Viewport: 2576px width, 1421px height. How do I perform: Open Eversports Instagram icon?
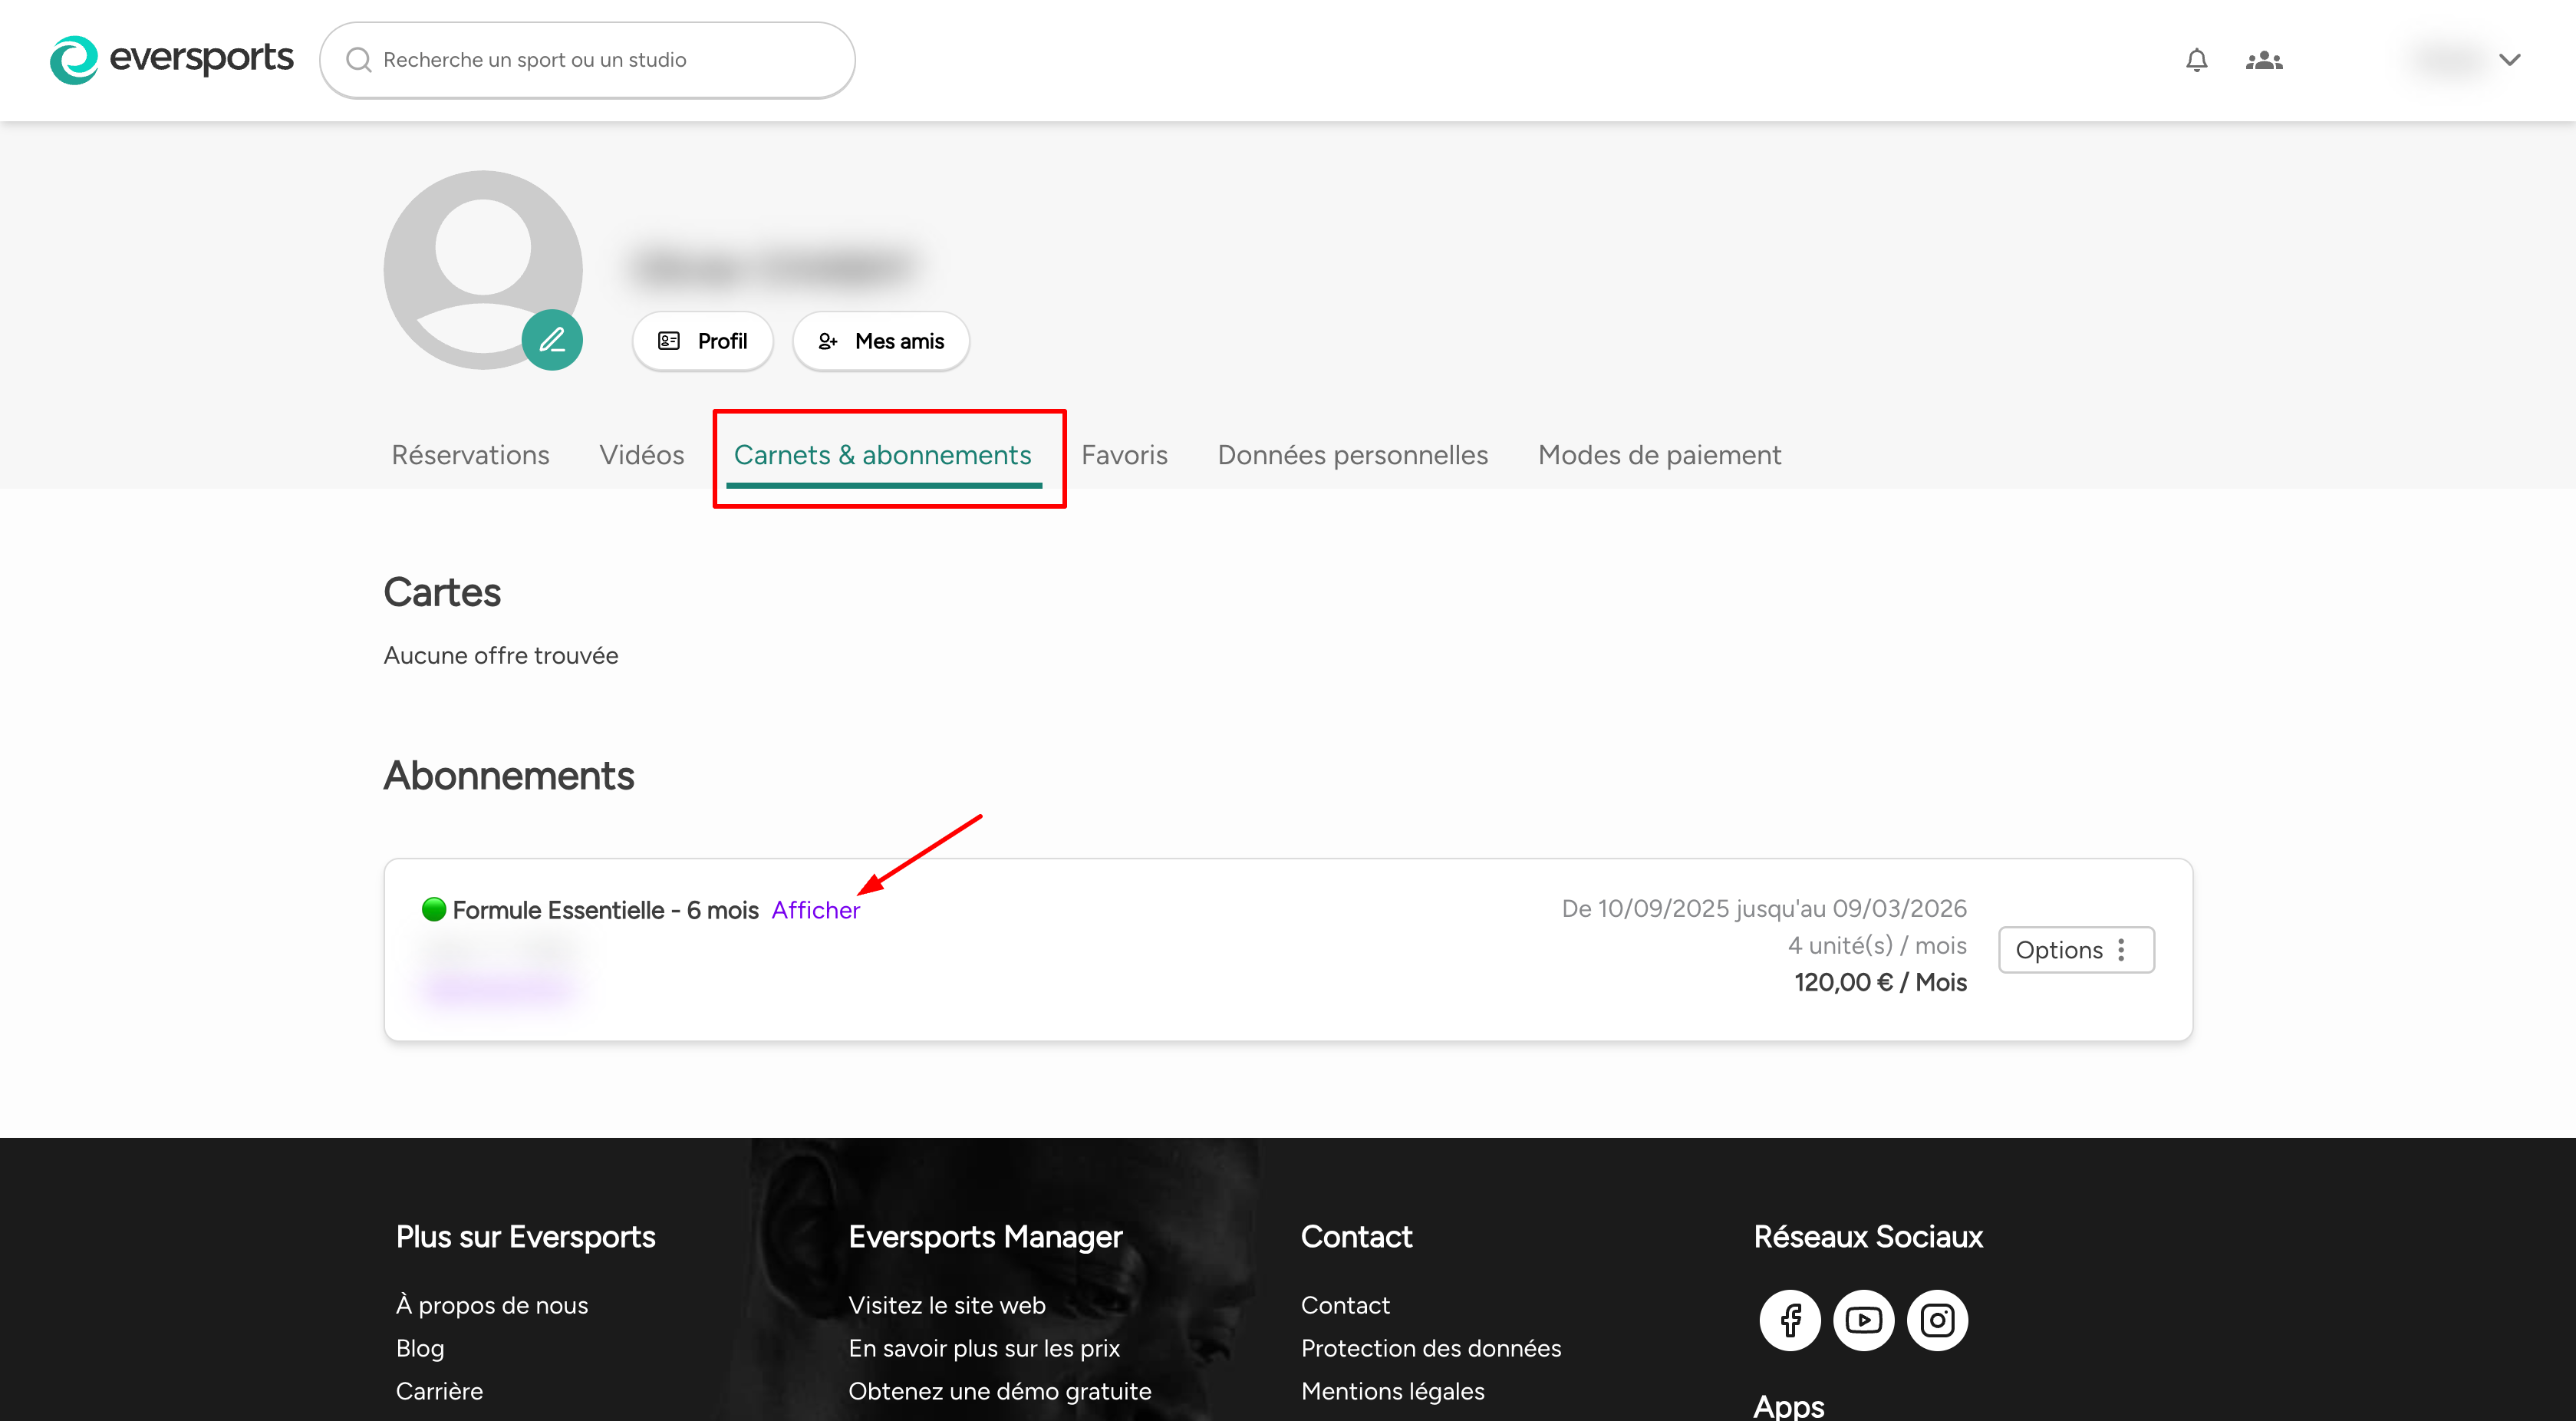pos(1937,1320)
